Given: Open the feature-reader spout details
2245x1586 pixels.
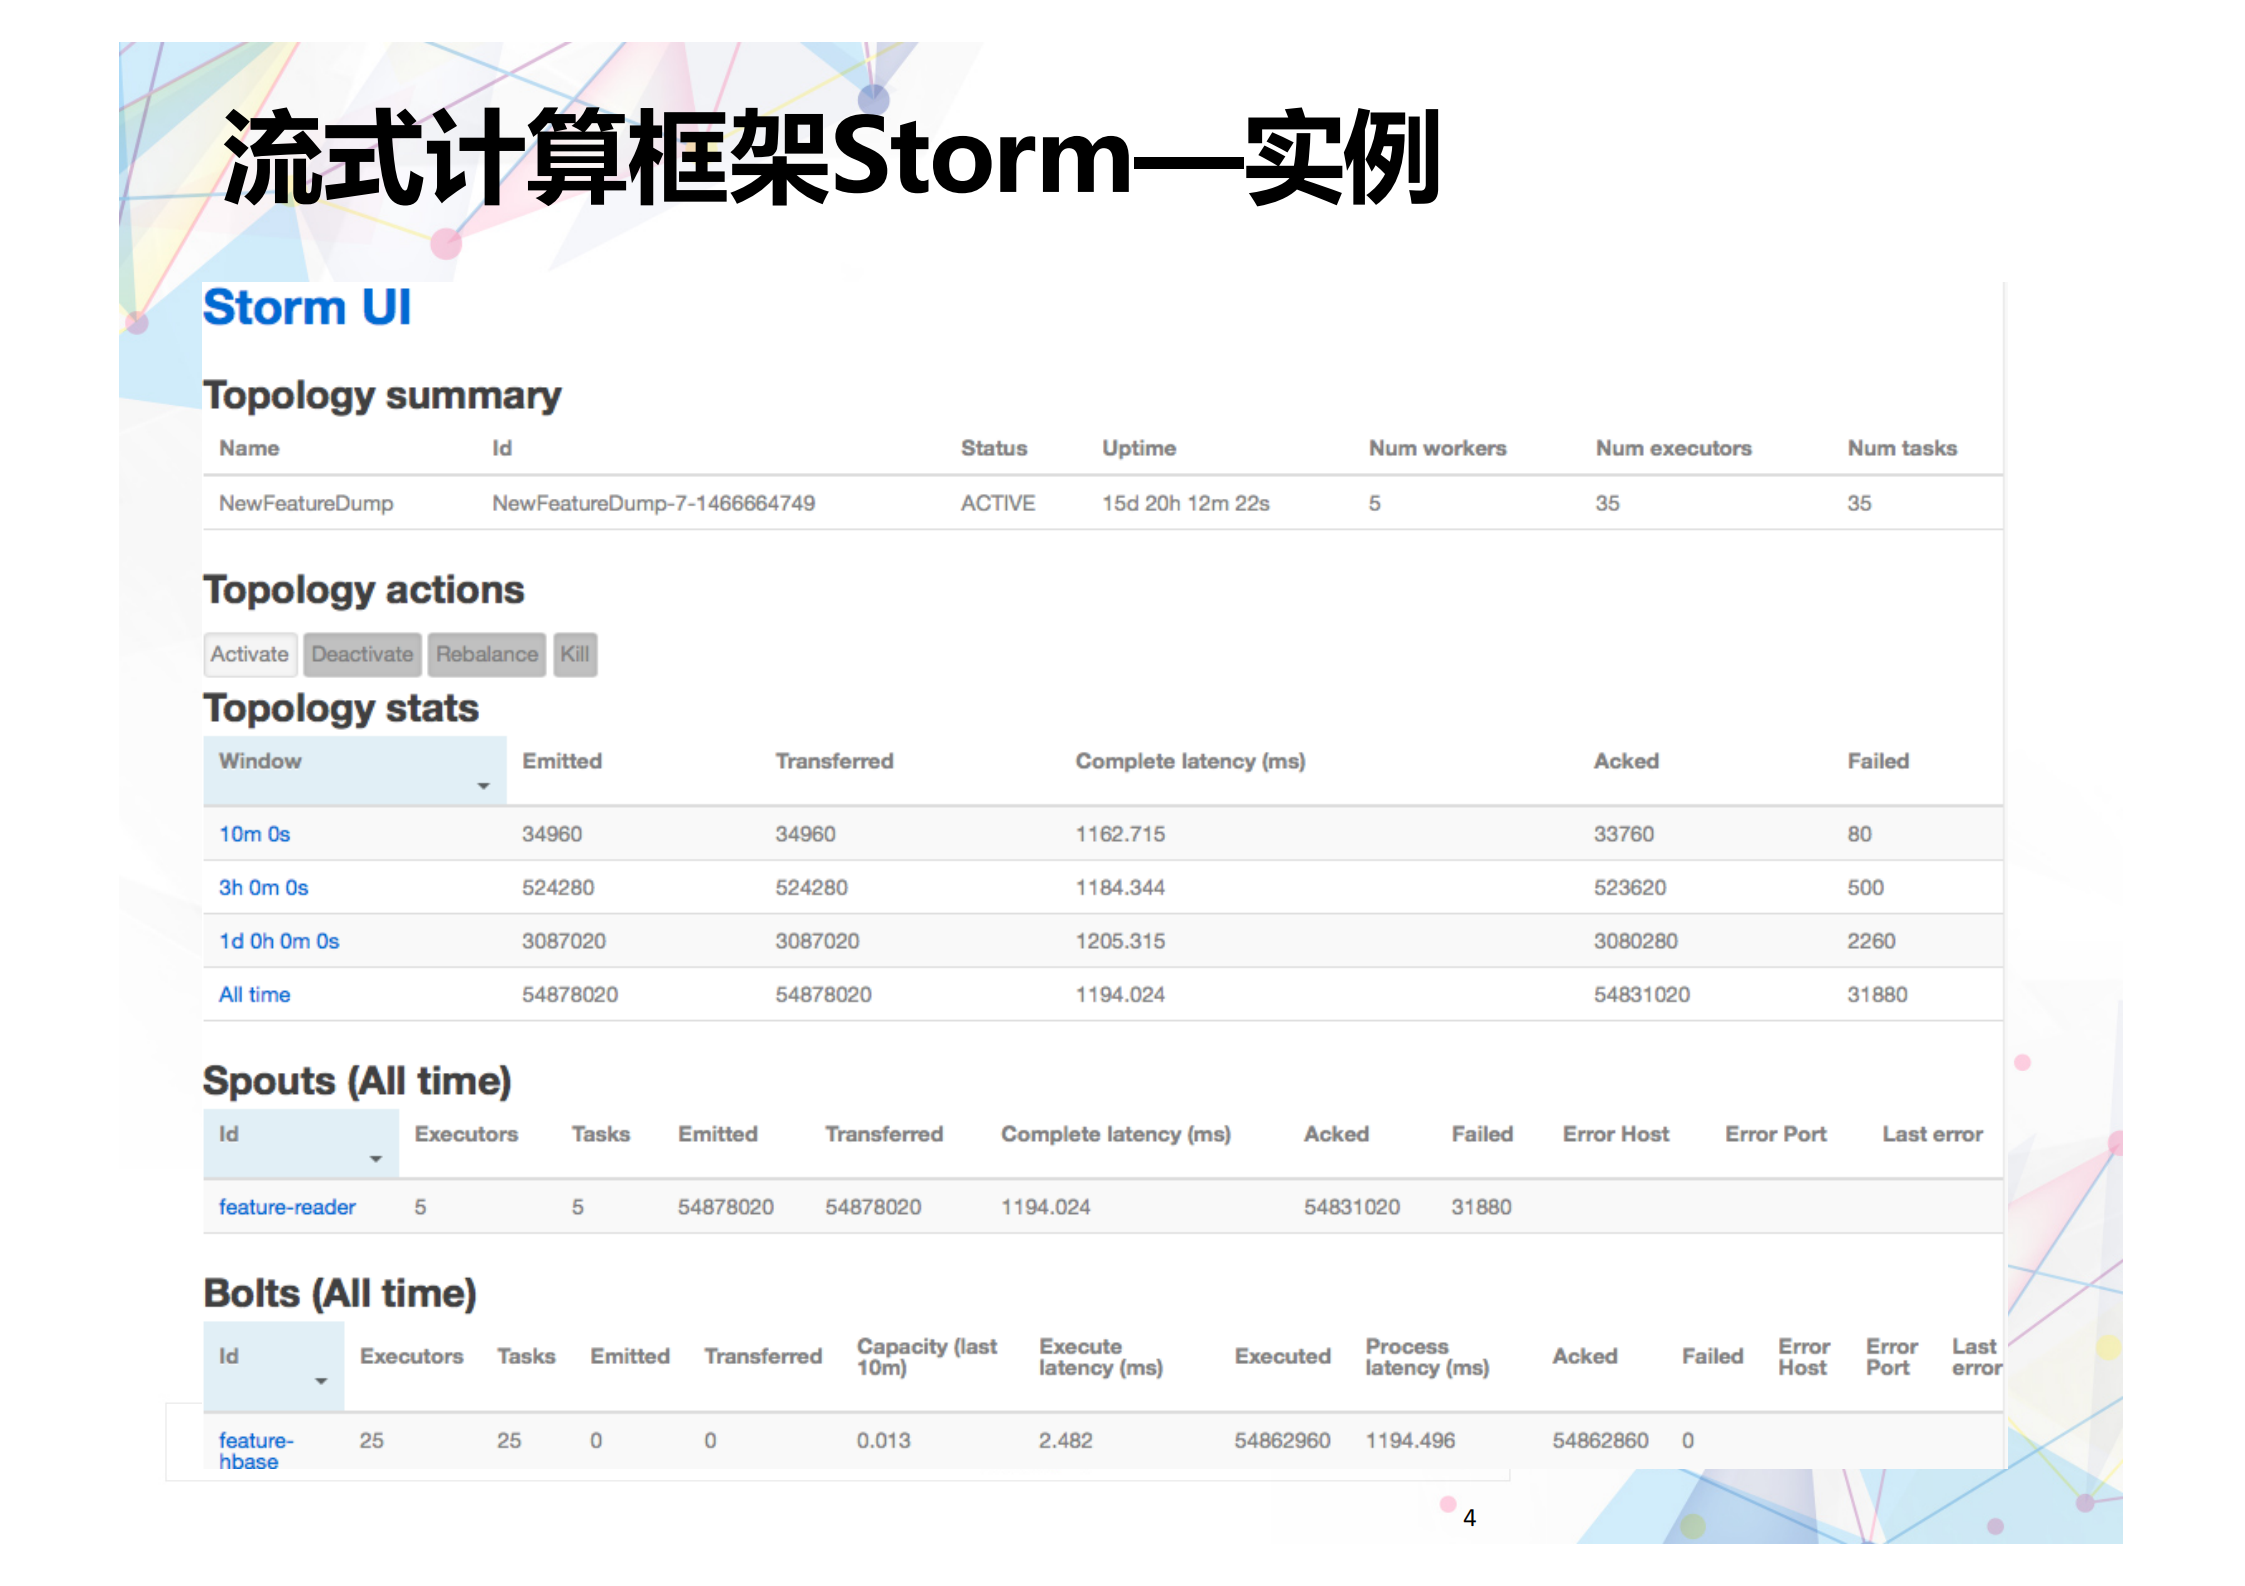Looking at the screenshot, I should pyautogui.click(x=286, y=1207).
